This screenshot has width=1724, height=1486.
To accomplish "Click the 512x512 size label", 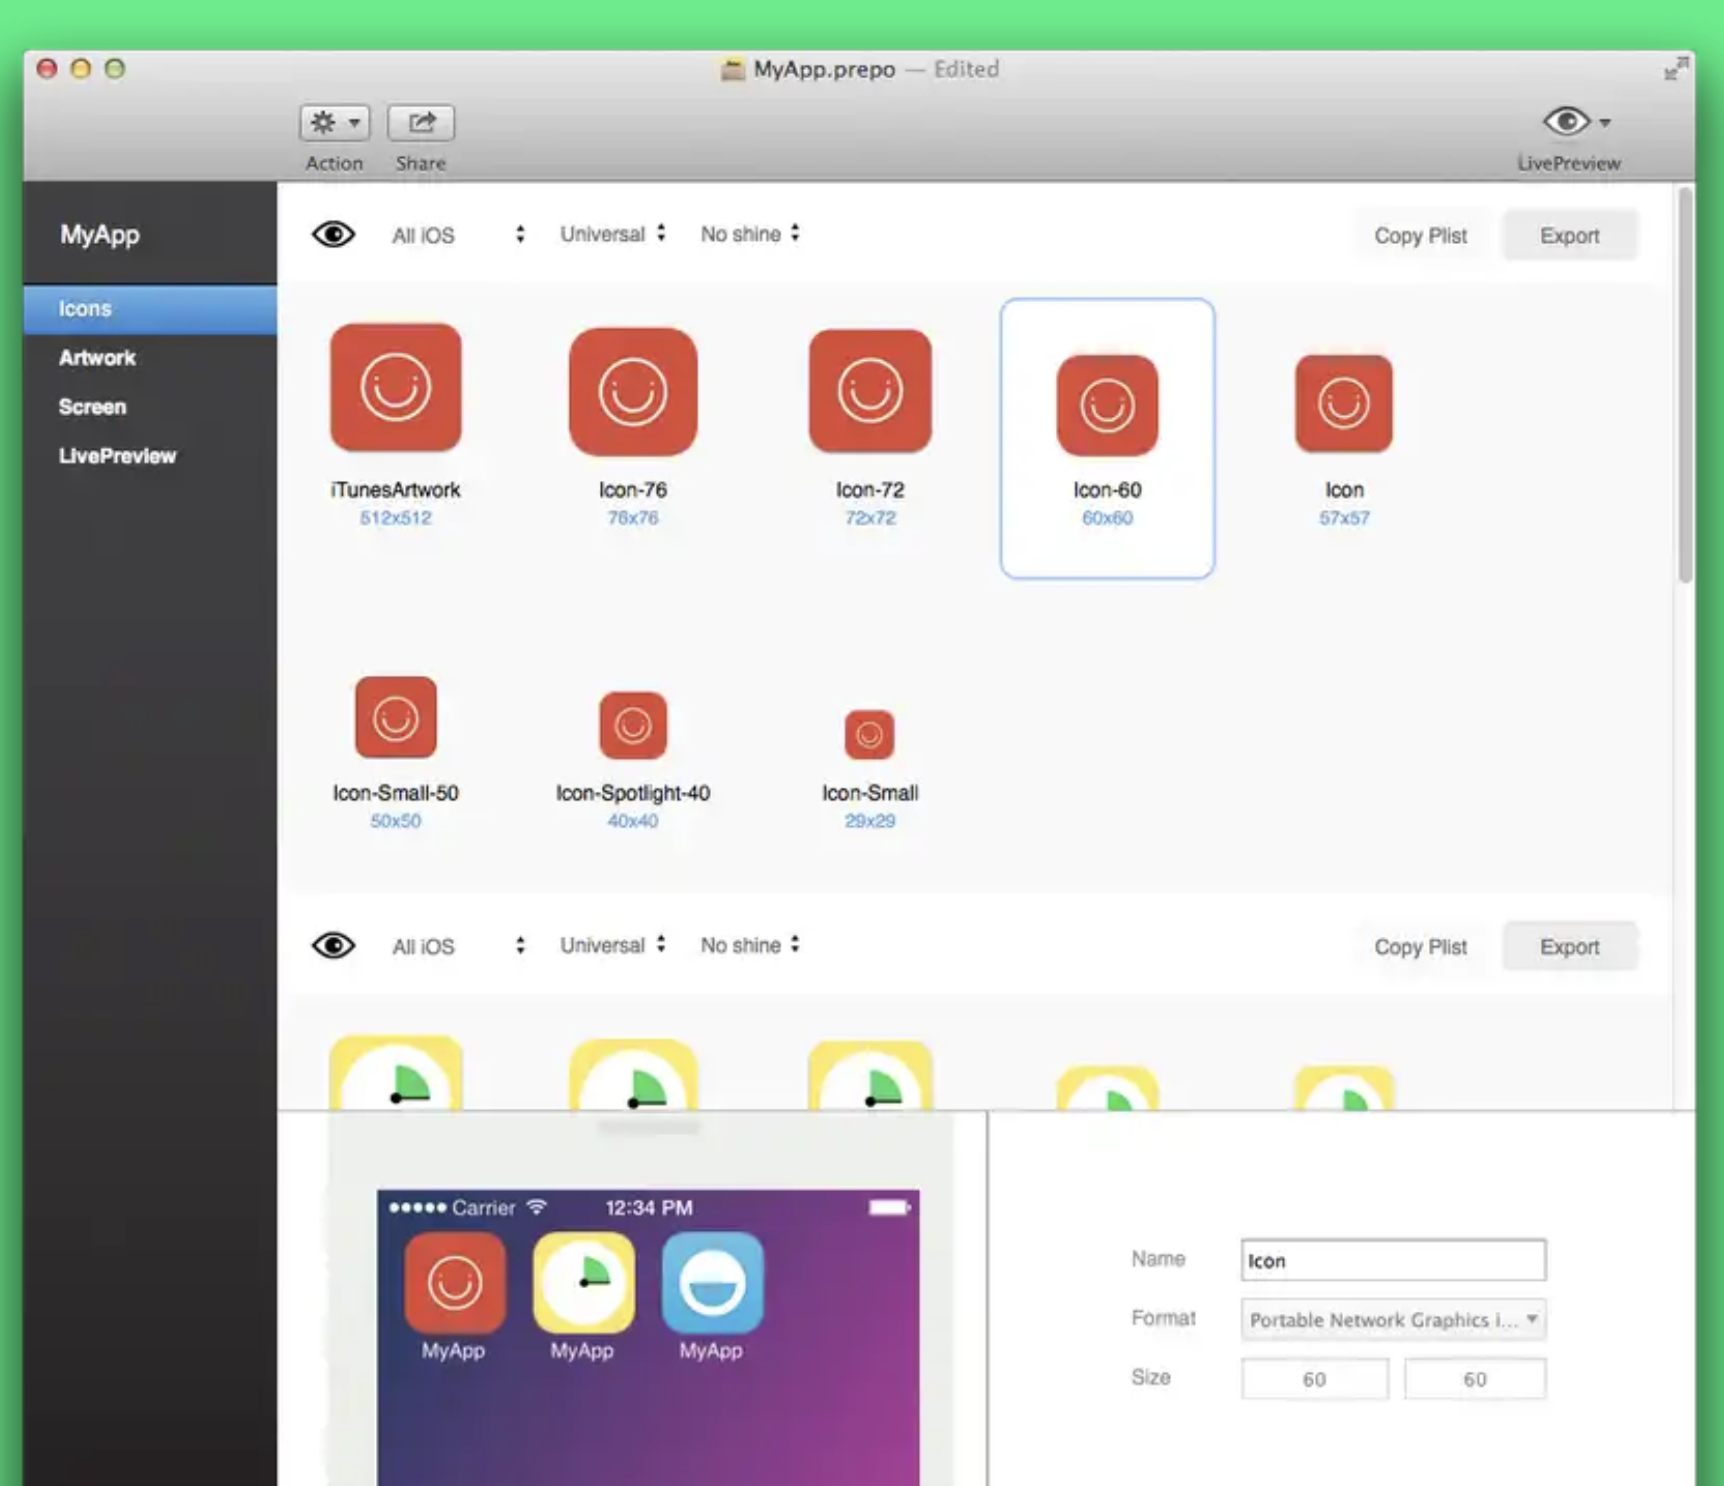I will tap(396, 518).
